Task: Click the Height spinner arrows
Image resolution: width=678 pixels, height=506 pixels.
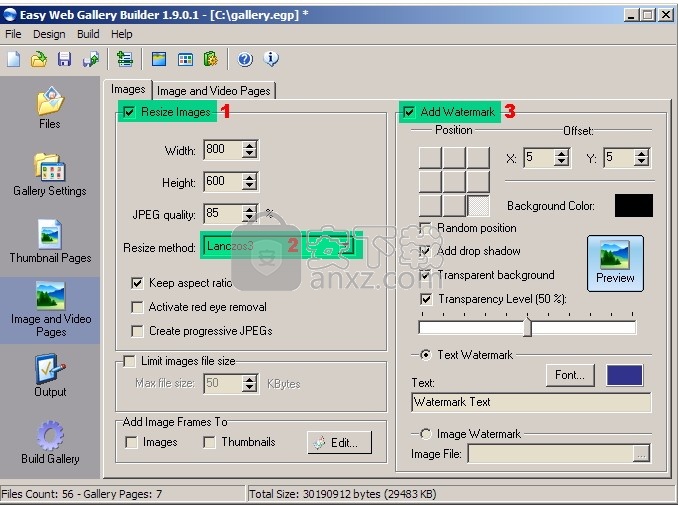Action: coord(249,182)
